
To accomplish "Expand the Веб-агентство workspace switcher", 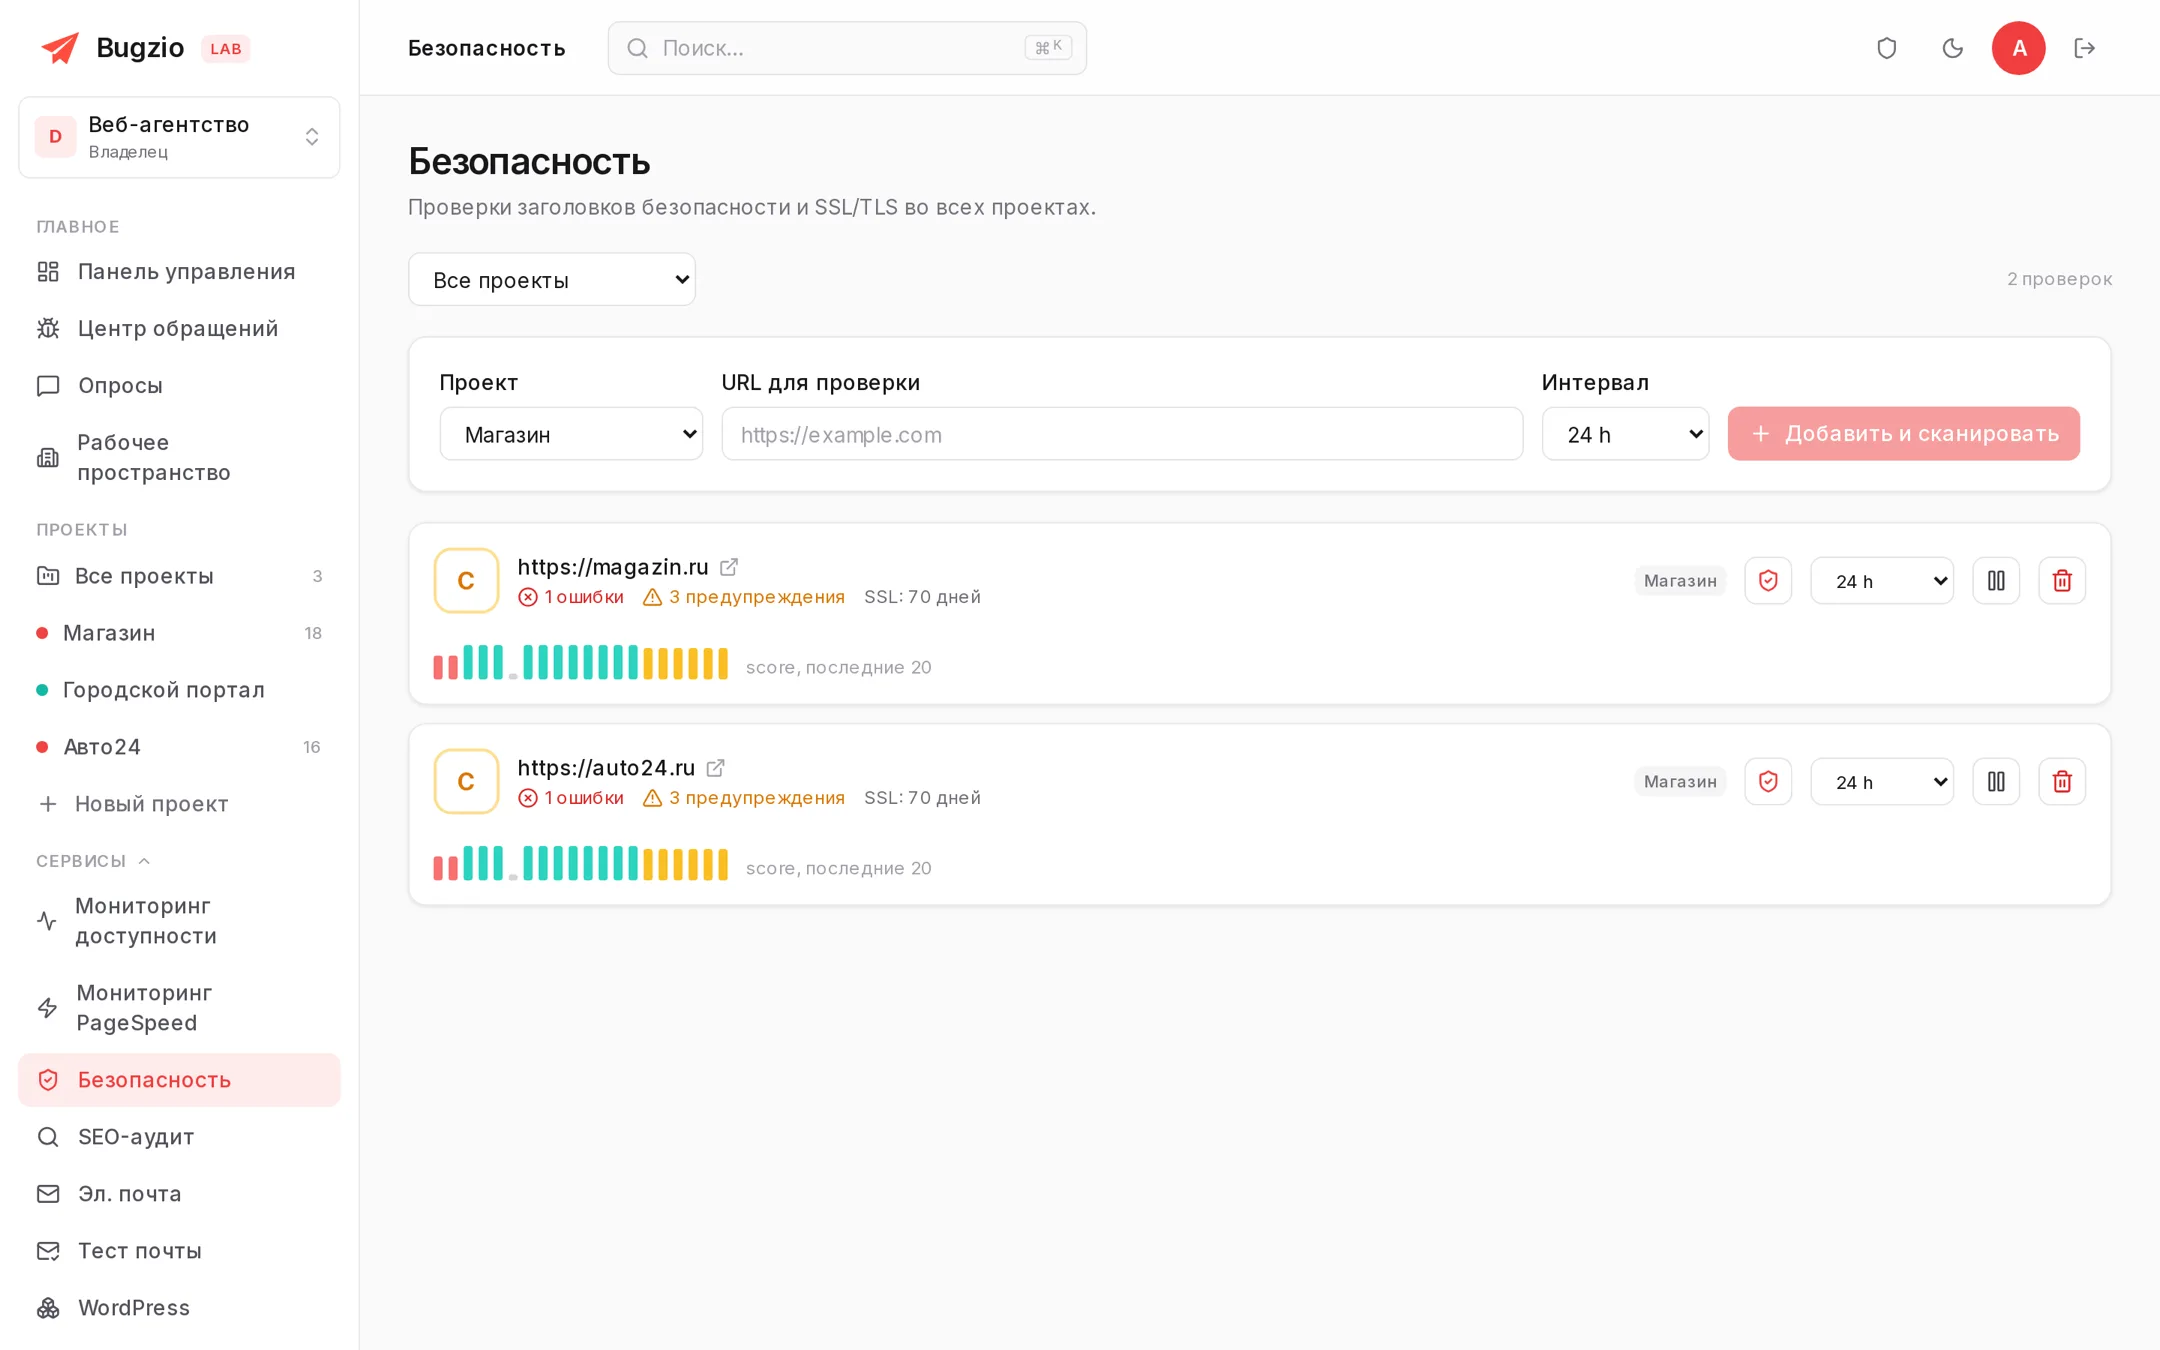I will click(x=179, y=137).
